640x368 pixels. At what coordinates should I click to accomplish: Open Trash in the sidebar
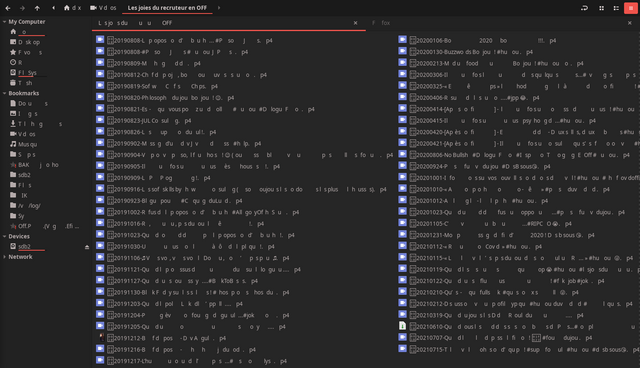22,83
